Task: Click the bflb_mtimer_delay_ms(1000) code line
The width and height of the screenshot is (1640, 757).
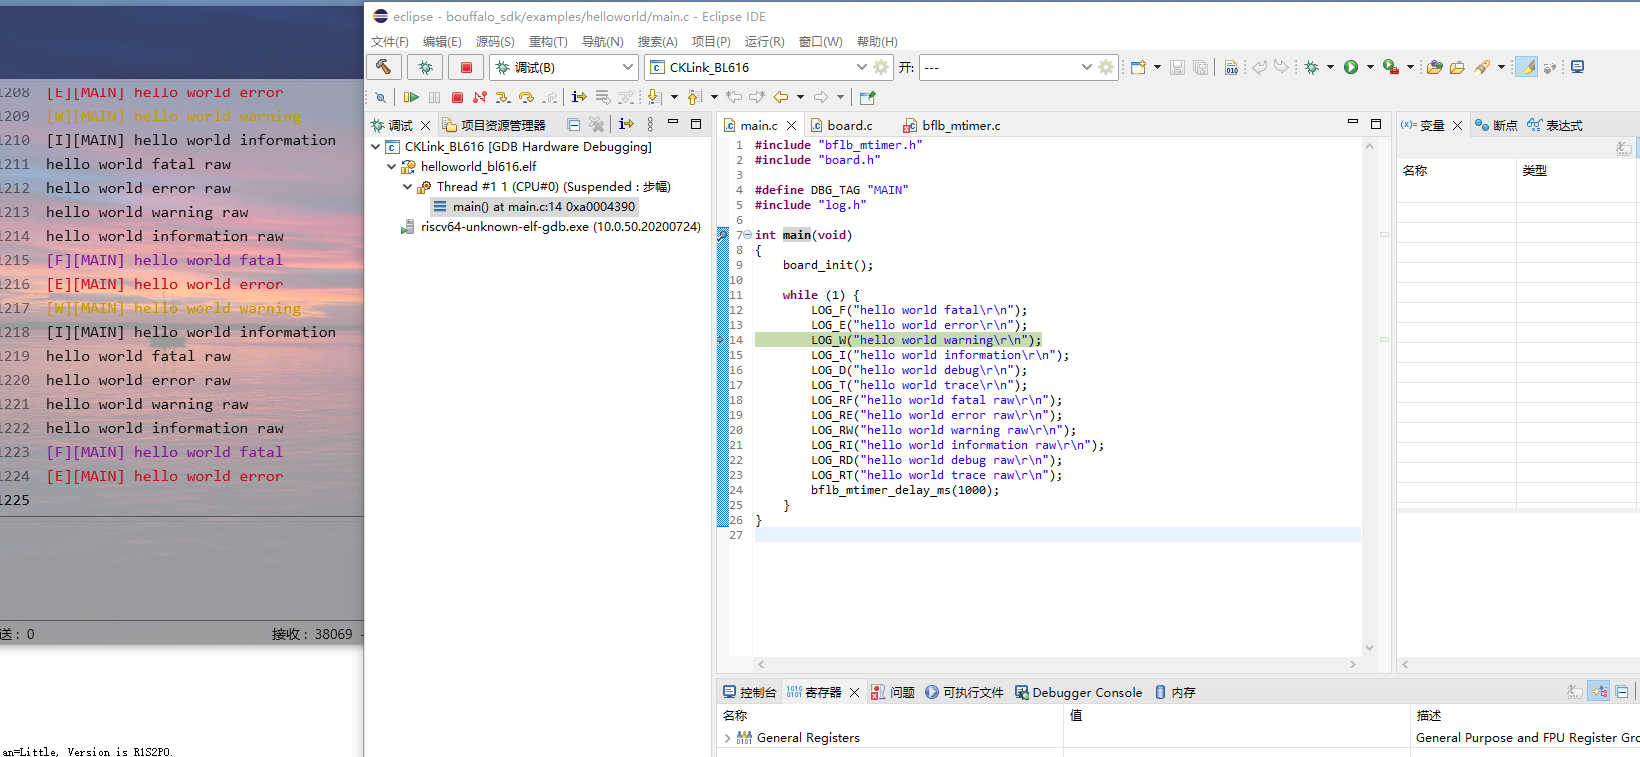Action: (x=905, y=490)
